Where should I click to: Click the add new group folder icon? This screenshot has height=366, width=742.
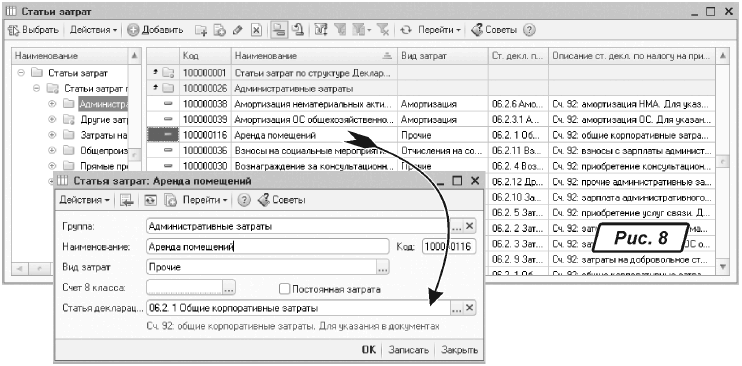[202, 30]
